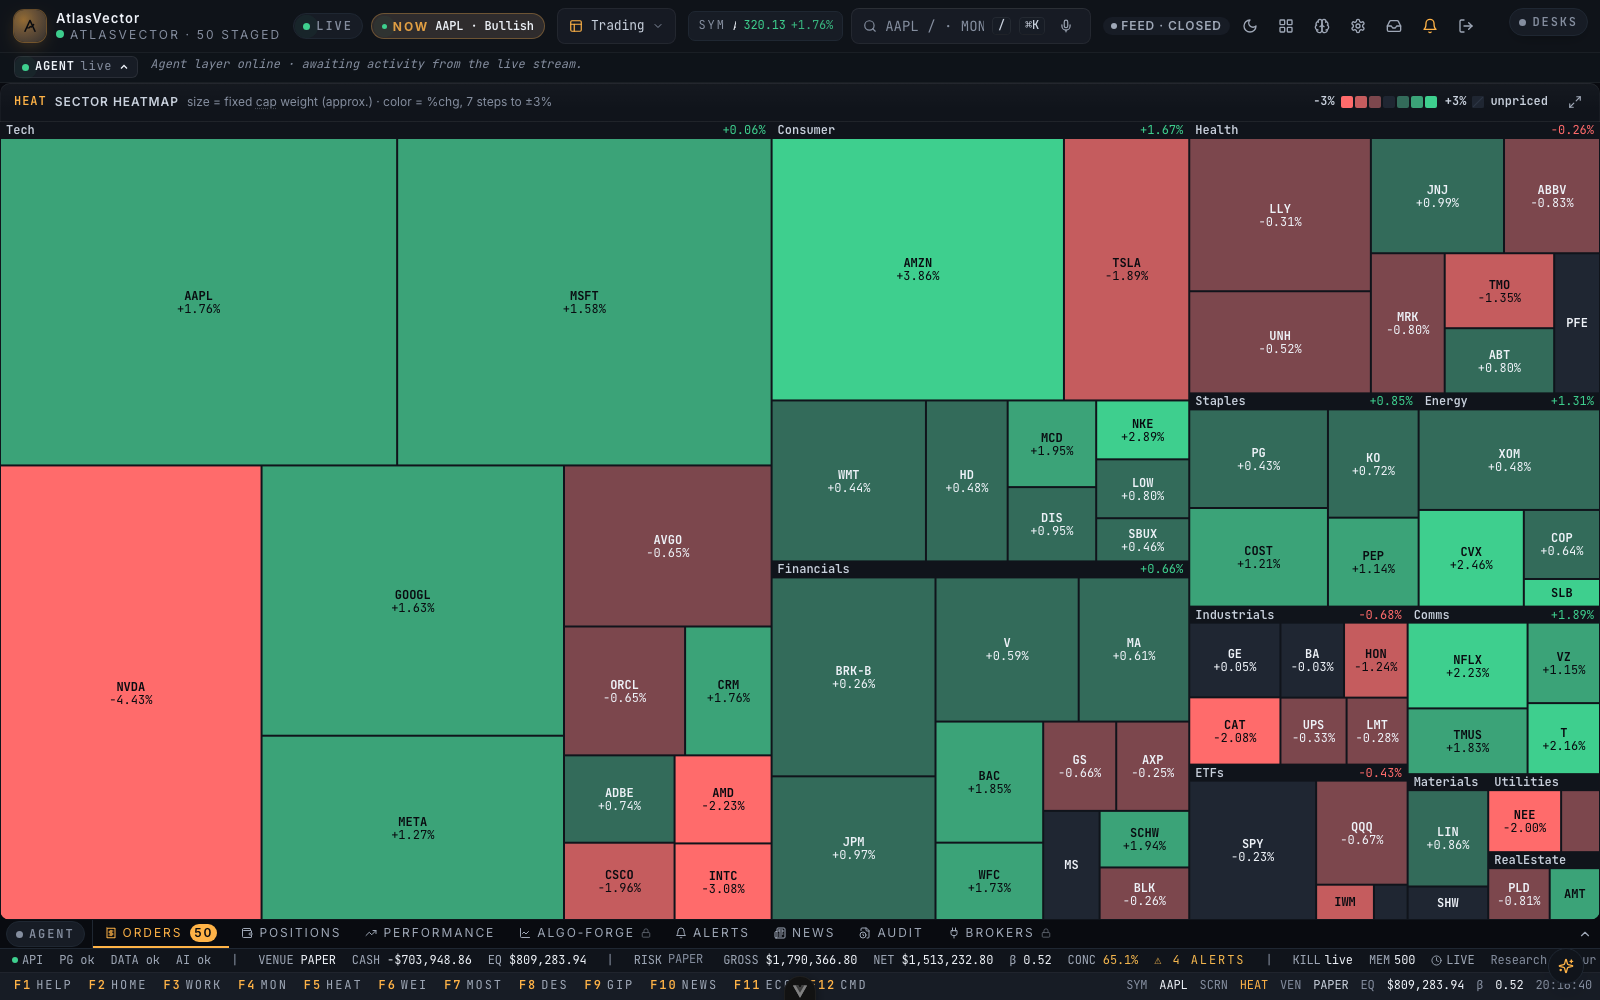Click the clock icon beside LIVE status

(x=1436, y=960)
